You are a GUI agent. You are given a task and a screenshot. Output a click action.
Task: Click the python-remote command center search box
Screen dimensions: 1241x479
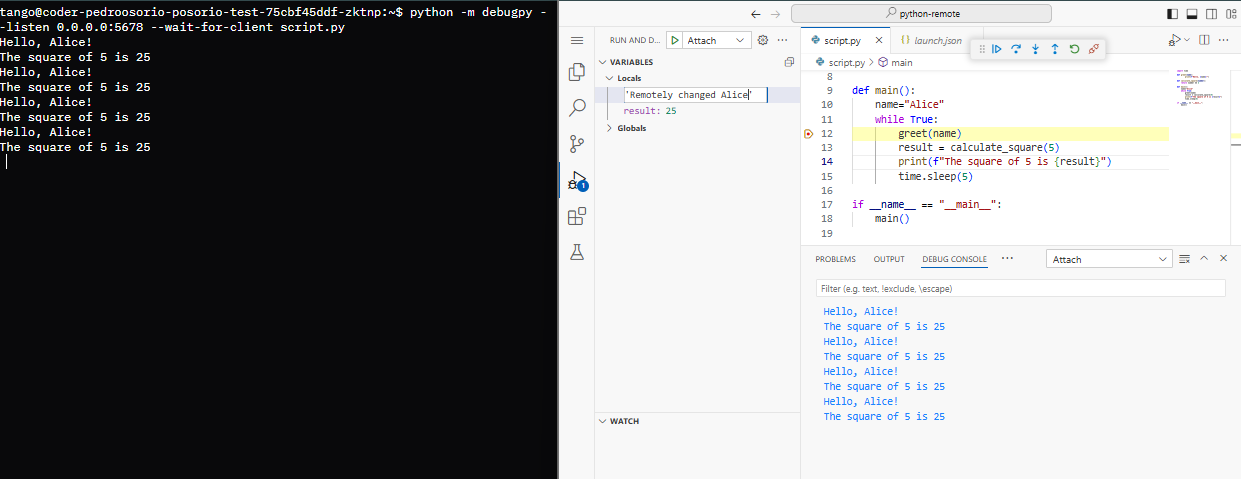pos(921,14)
